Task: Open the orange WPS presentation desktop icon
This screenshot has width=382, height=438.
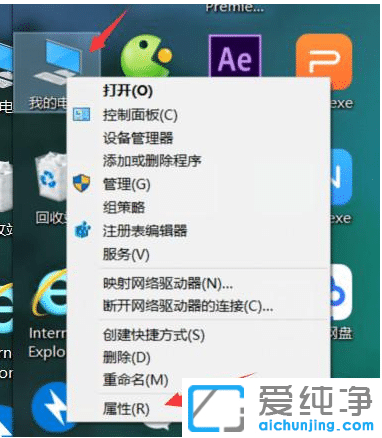Action: (x=324, y=62)
